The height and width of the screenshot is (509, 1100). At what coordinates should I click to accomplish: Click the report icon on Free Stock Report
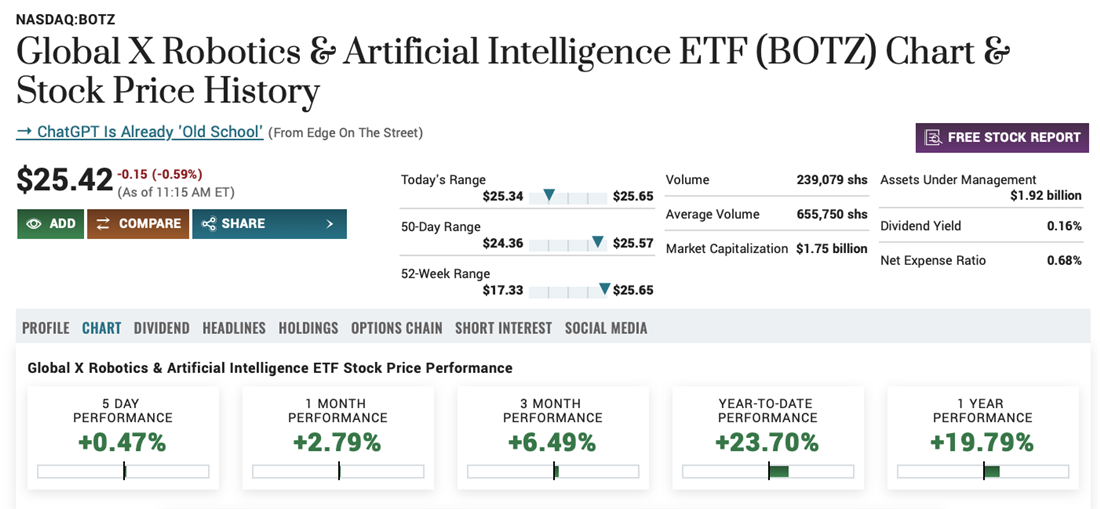click(x=932, y=138)
